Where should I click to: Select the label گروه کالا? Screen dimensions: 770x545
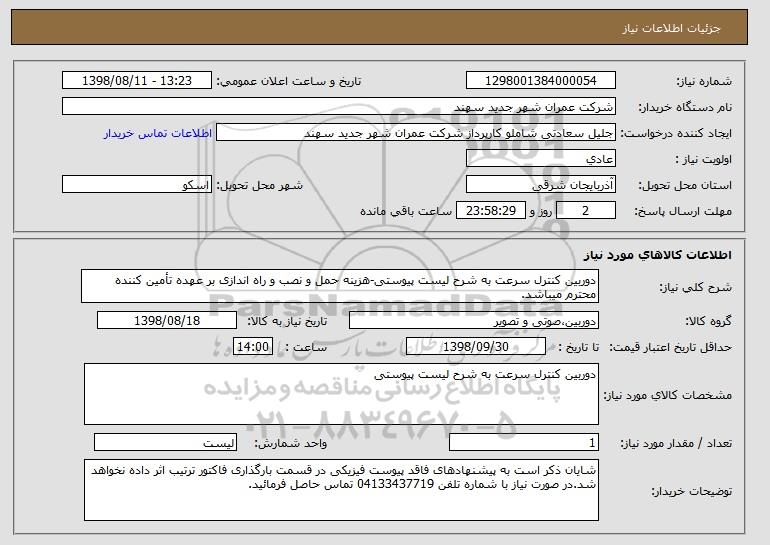coord(709,322)
